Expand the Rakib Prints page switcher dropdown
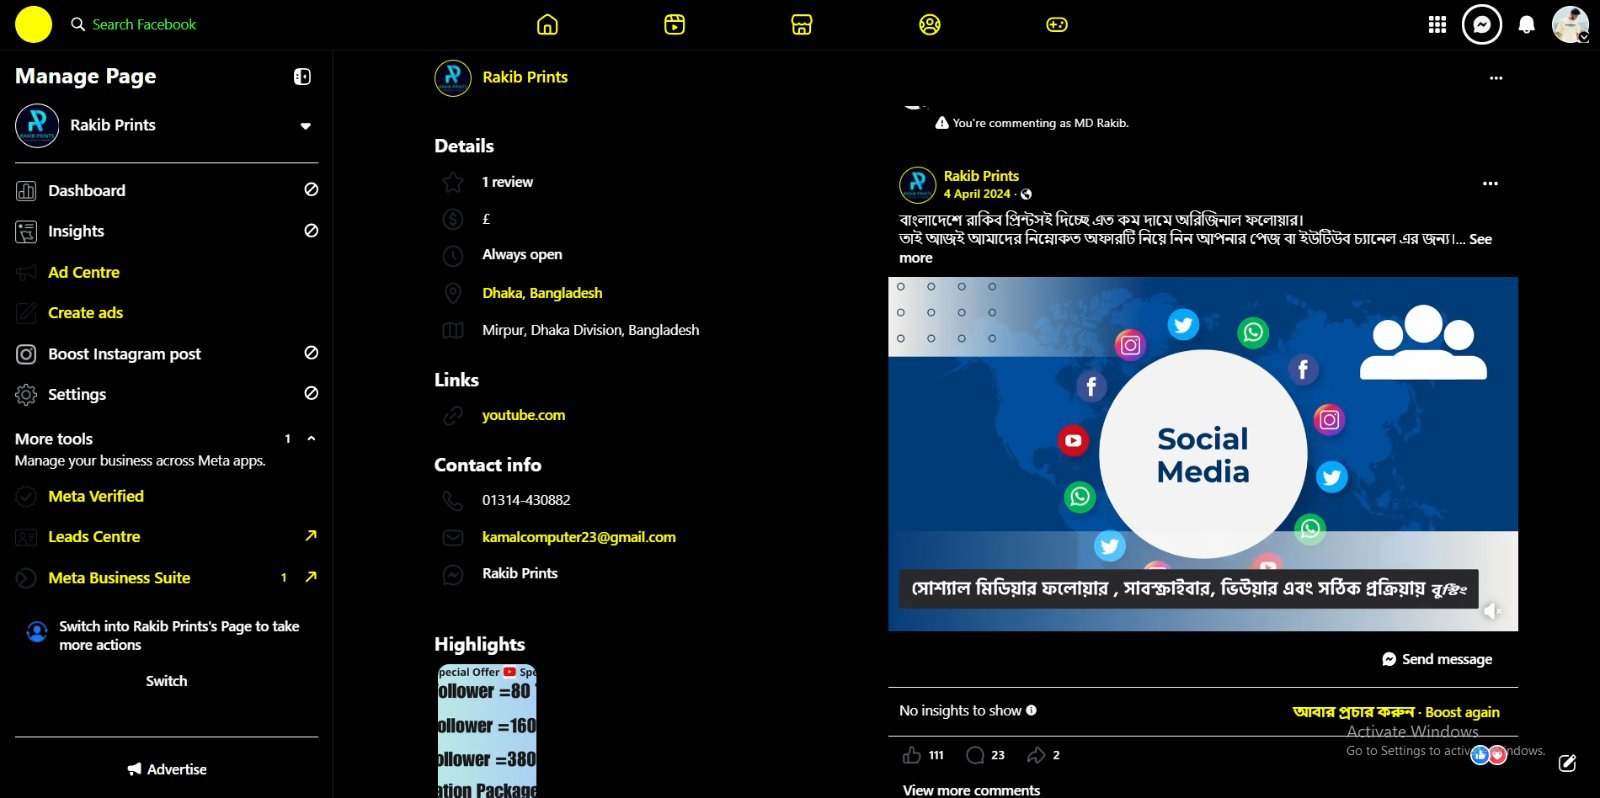The height and width of the screenshot is (798, 1600). click(x=306, y=126)
